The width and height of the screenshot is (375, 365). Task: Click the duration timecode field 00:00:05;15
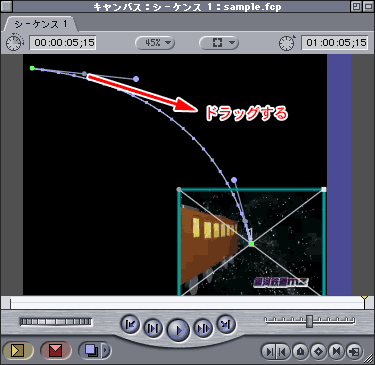63,43
